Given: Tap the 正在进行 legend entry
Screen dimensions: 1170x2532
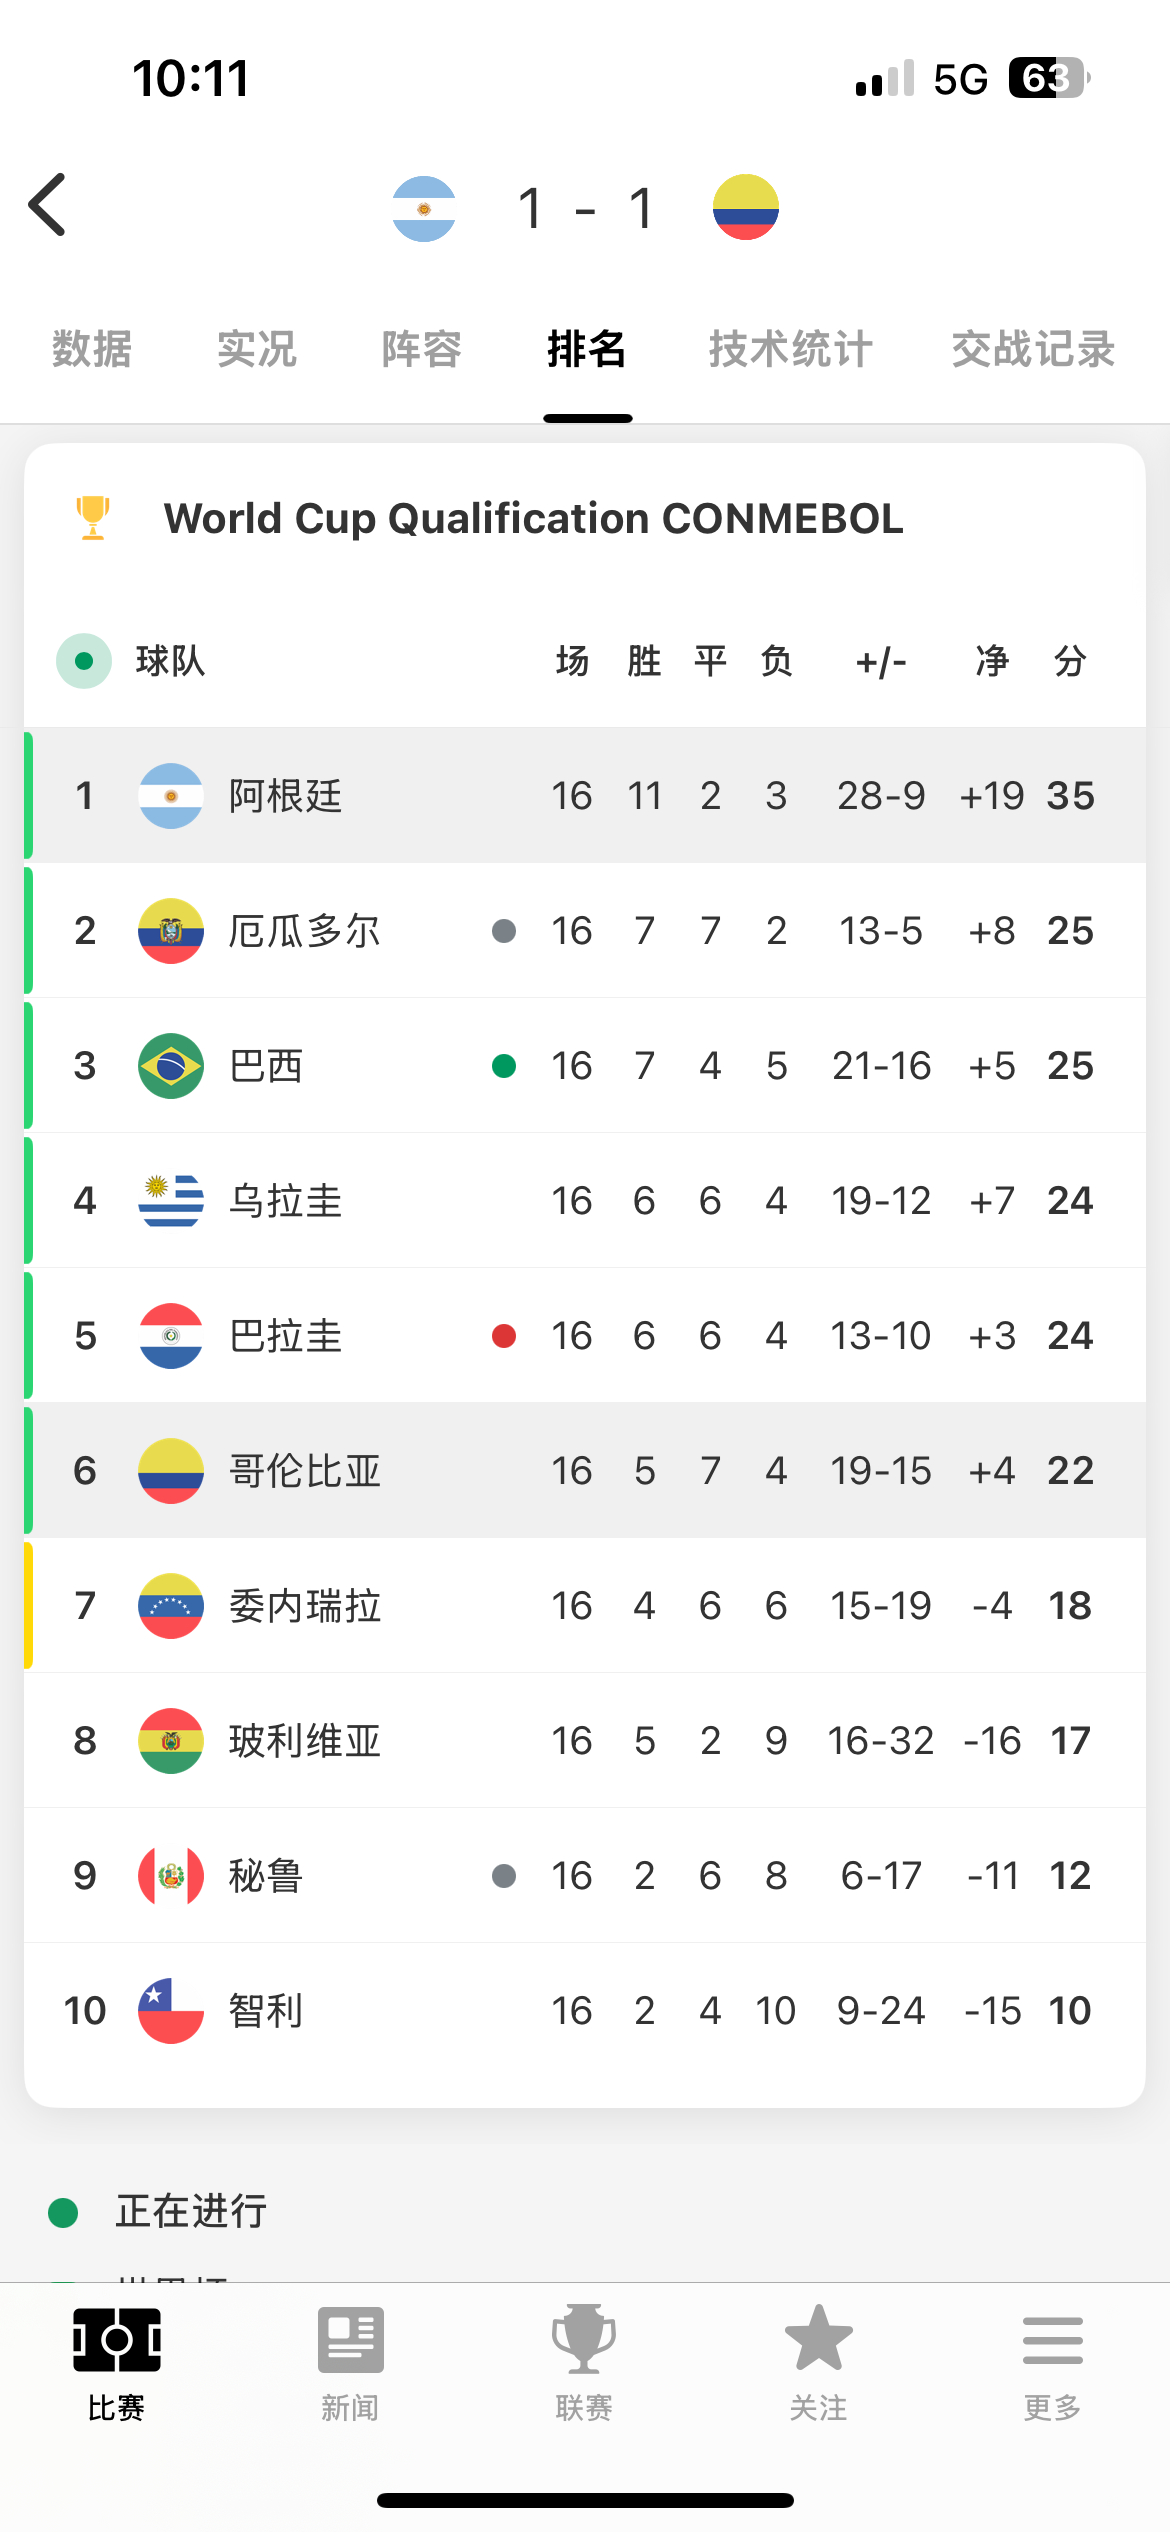Looking at the screenshot, I should 158,2211.
